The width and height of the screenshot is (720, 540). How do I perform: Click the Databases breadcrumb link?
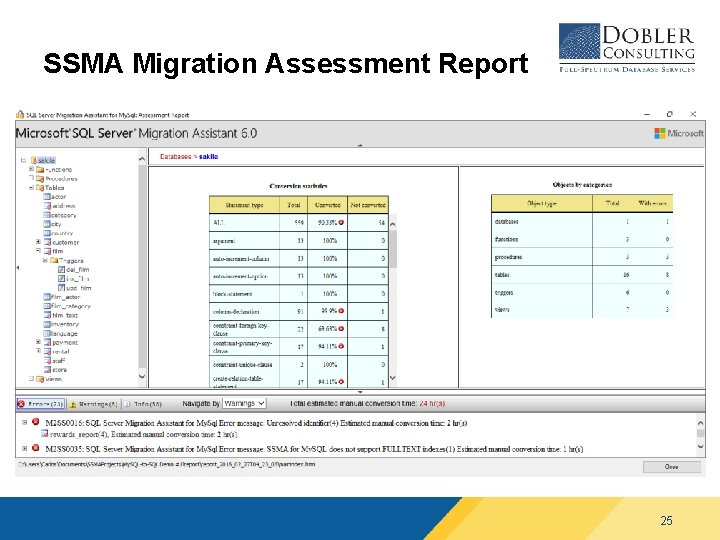tap(175, 157)
